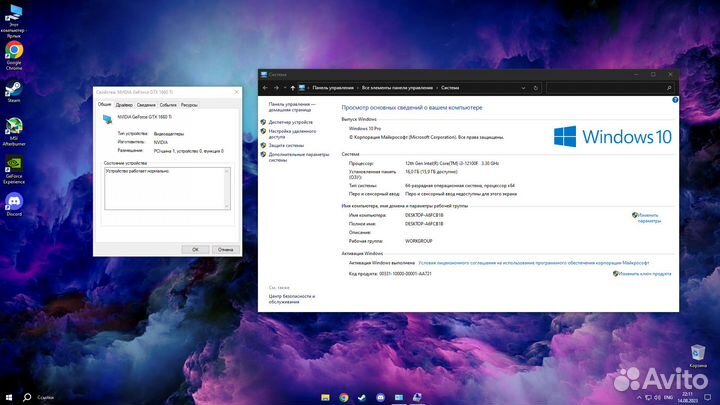Open Дополнительные параметры системы link
Viewport: 720px width, 405px height.
point(299,158)
